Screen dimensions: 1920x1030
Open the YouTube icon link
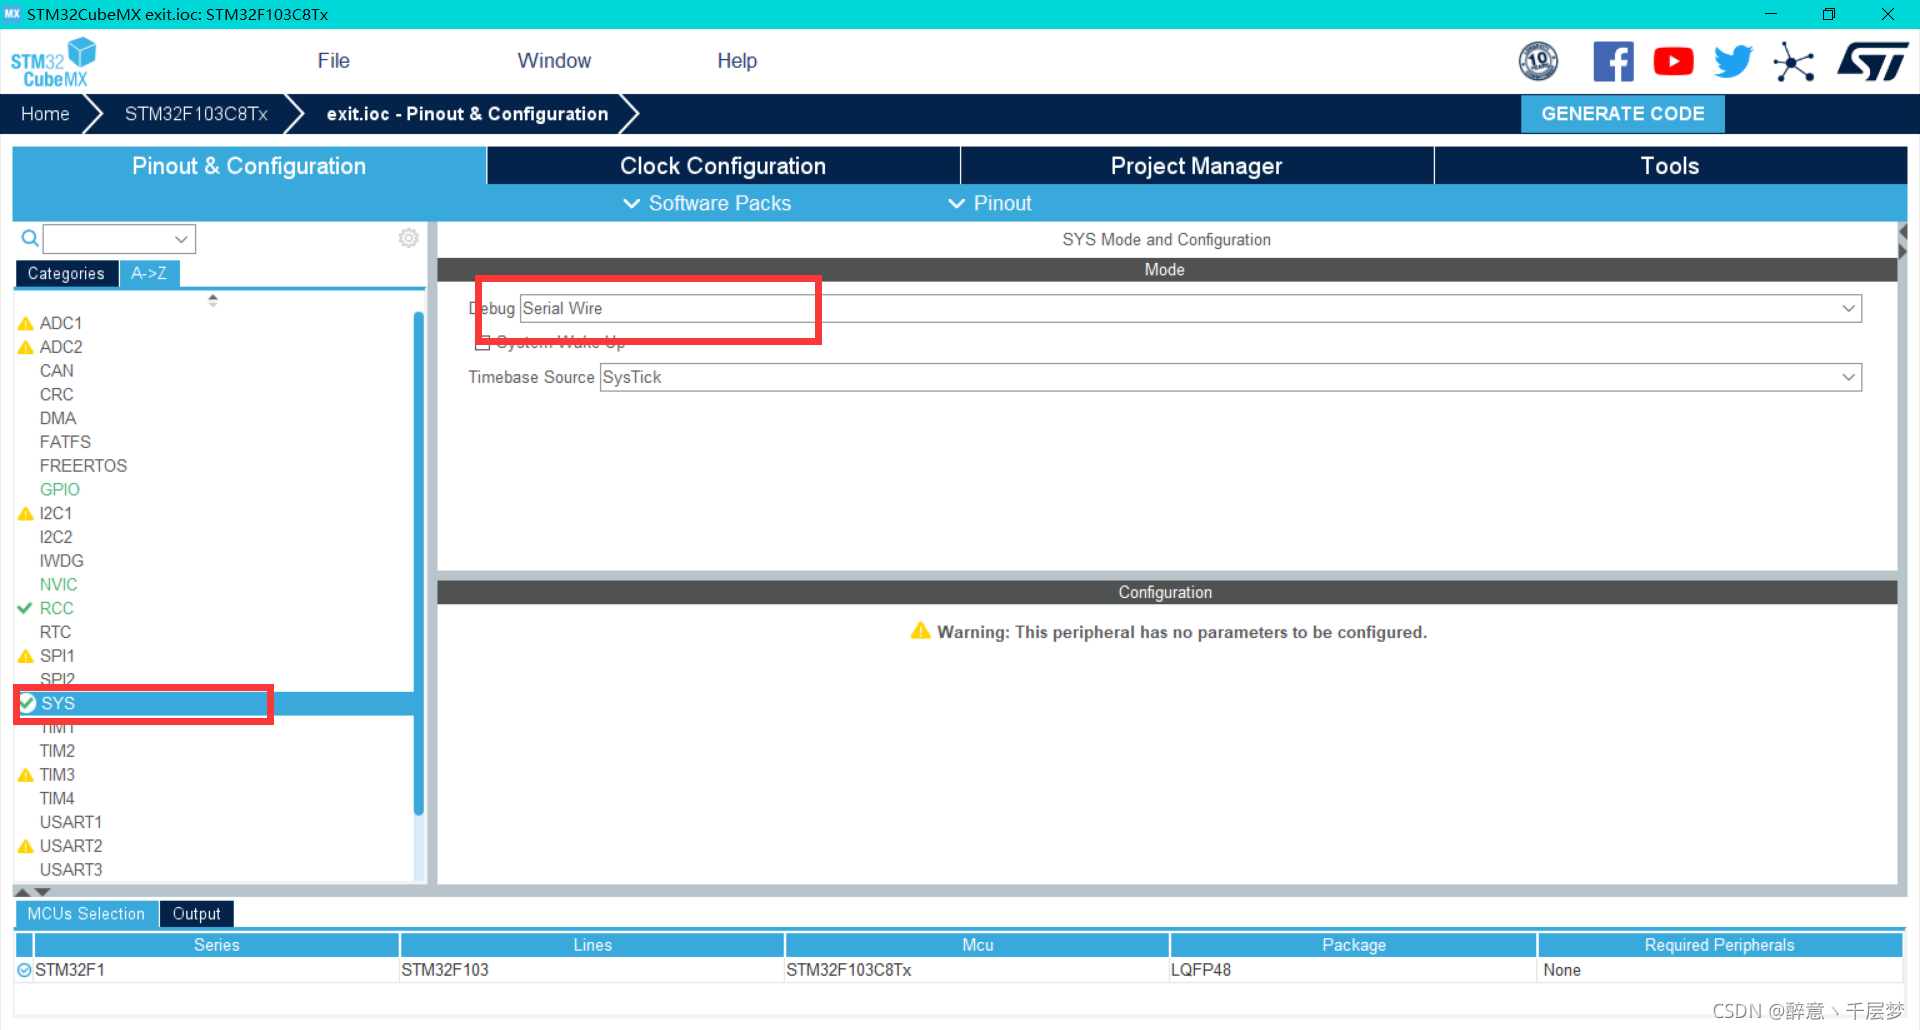tap(1673, 62)
